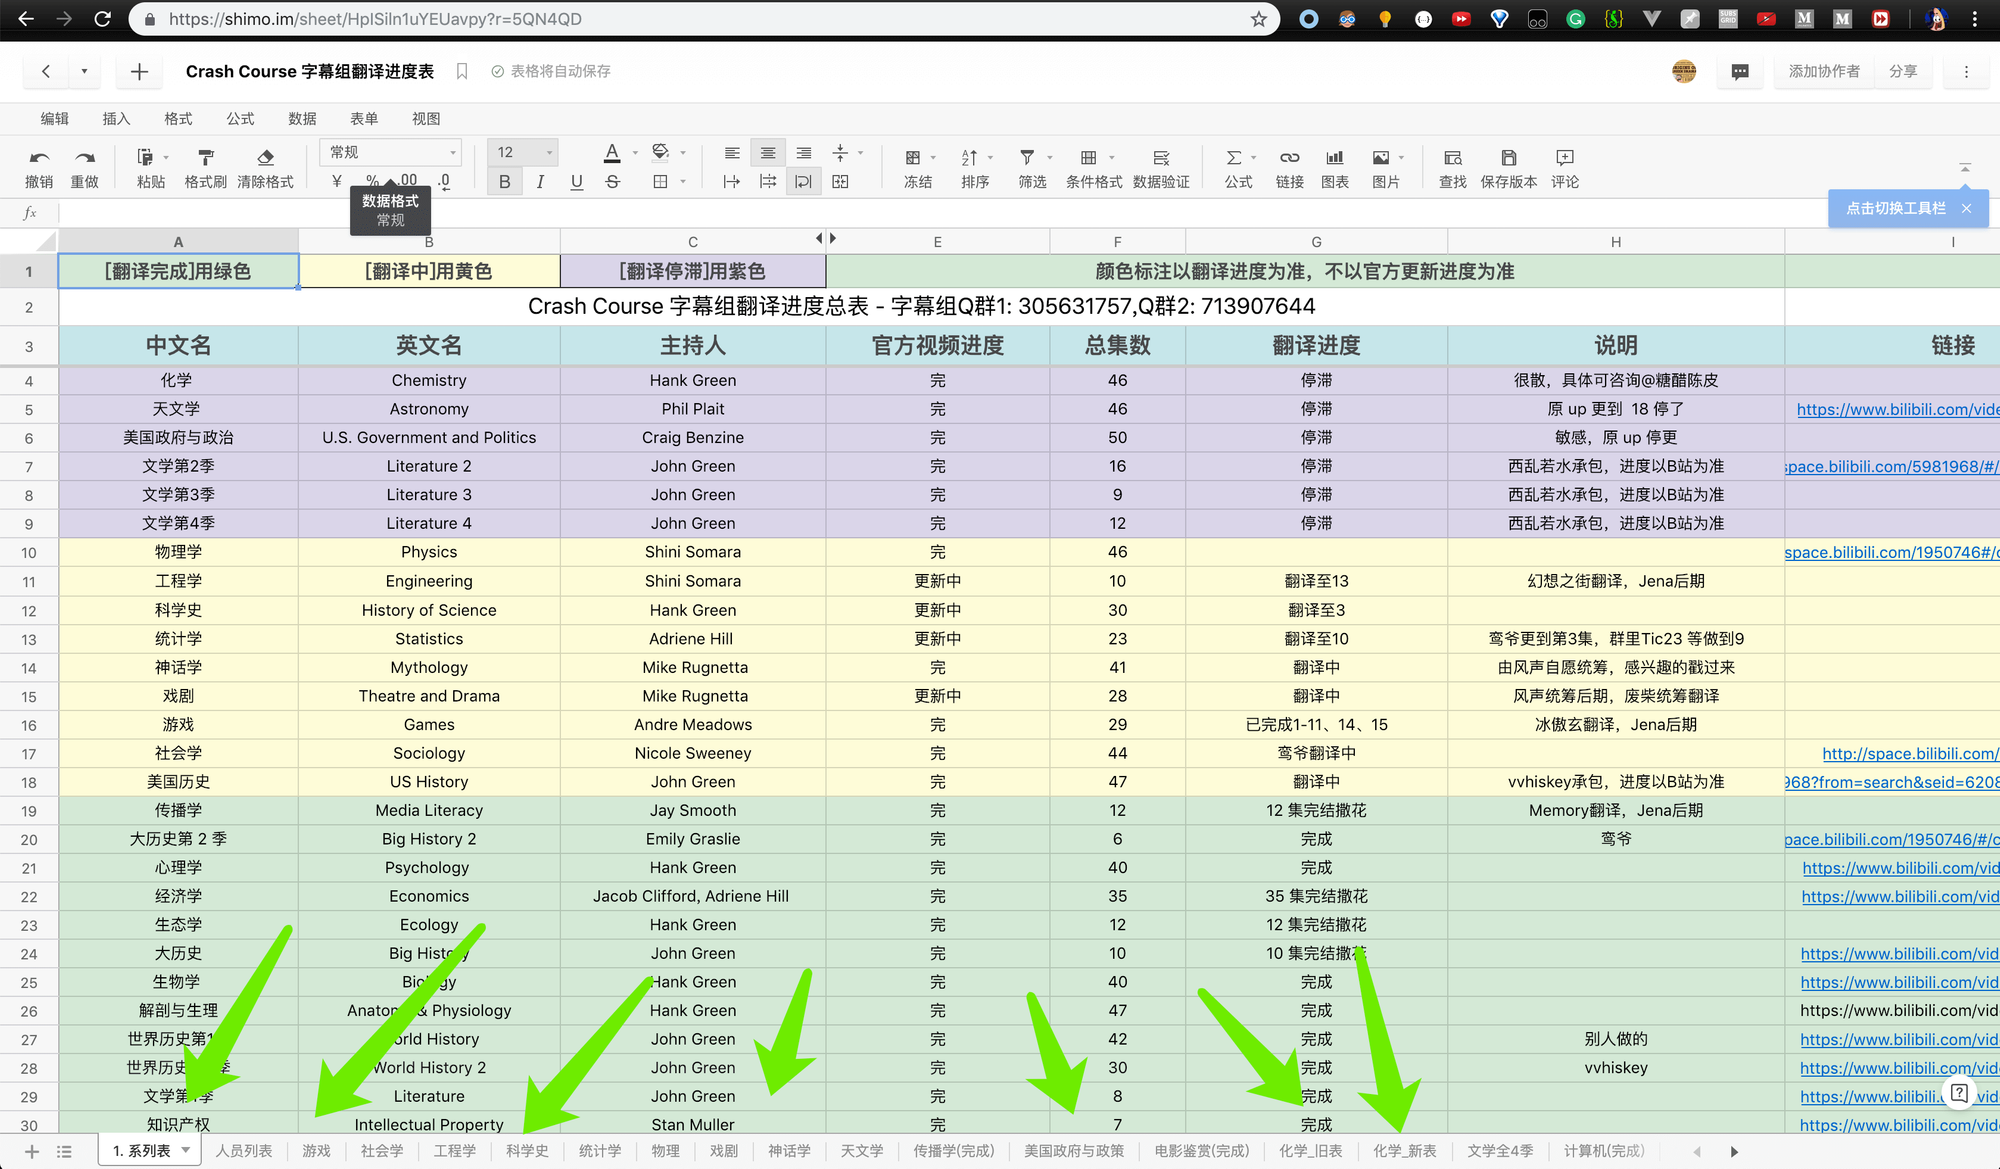Toggle italic text formatting
The width and height of the screenshot is (2000, 1169).
point(540,181)
